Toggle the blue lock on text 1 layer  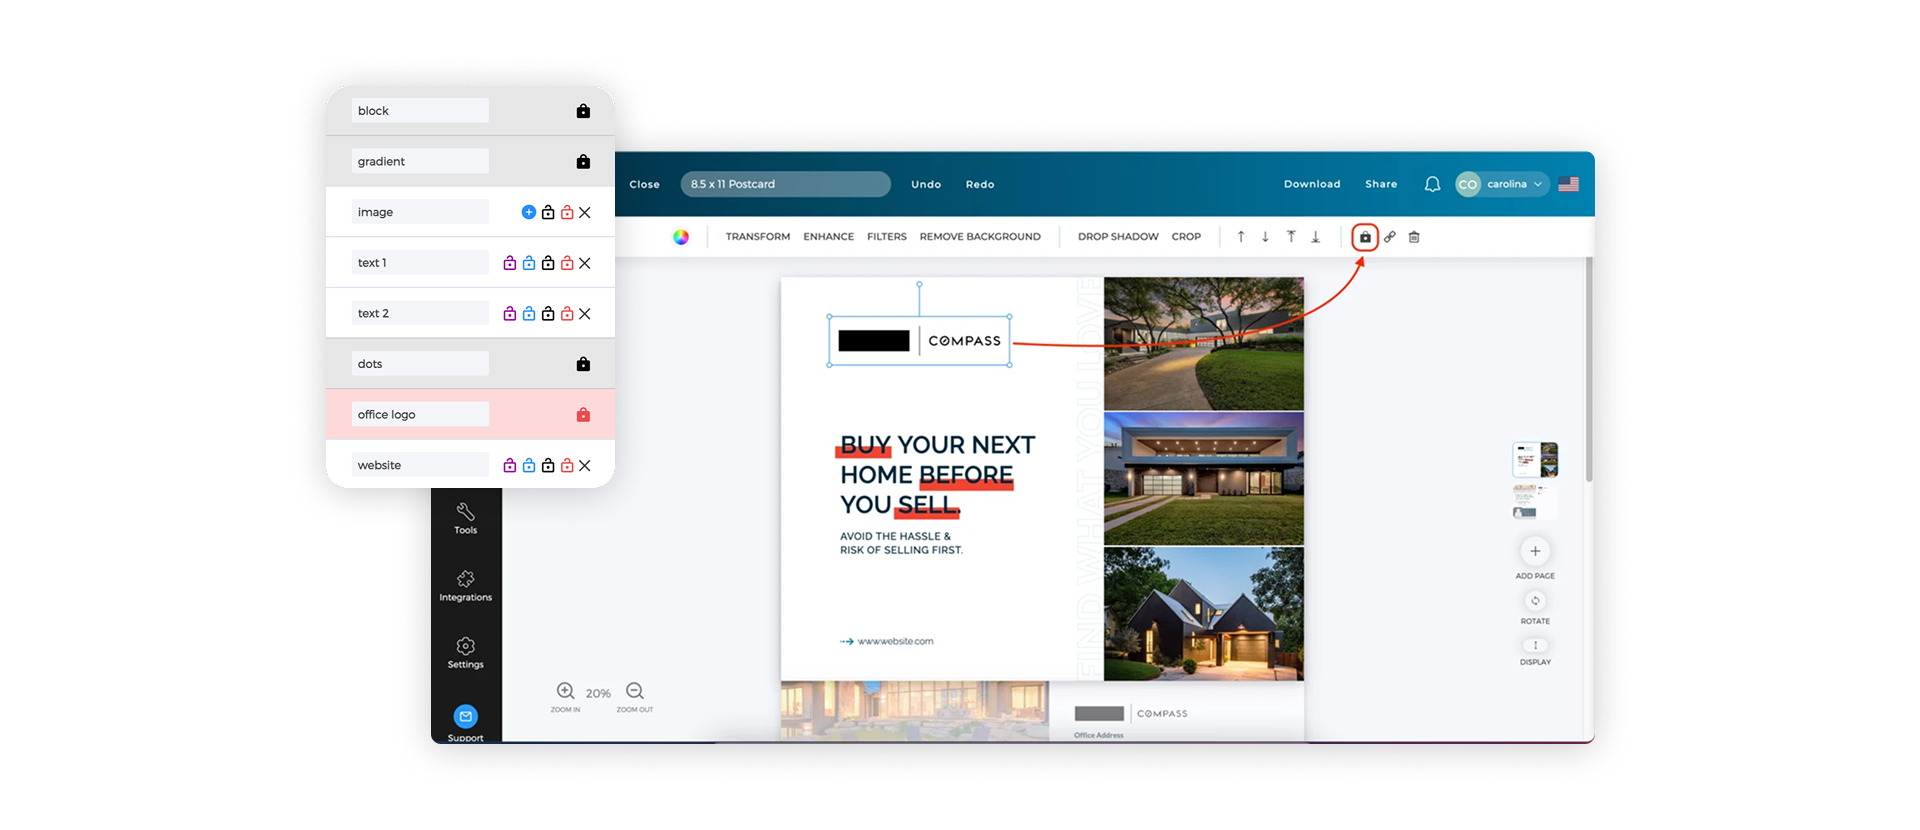[x=529, y=263]
